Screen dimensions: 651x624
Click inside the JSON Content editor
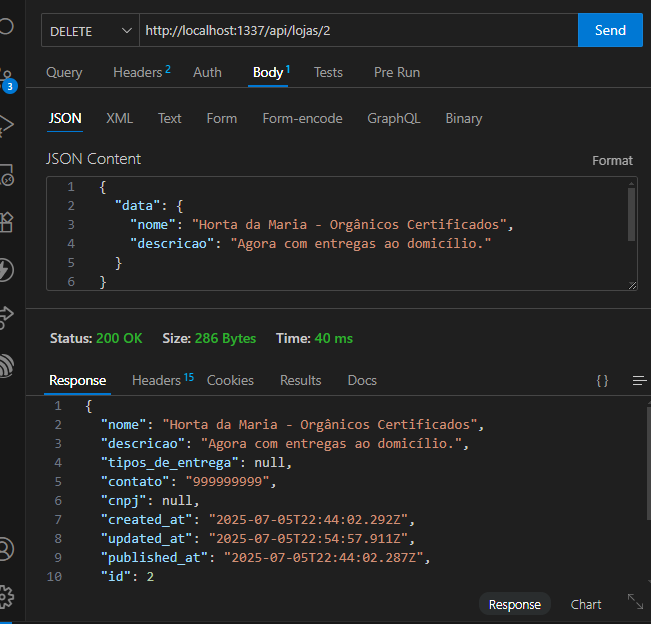[x=342, y=233]
